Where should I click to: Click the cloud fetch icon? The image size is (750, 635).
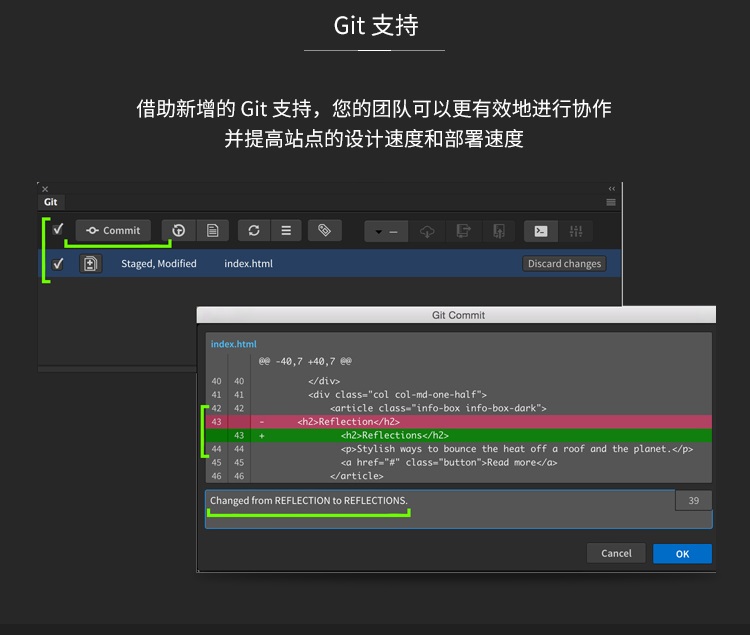pyautogui.click(x=427, y=231)
